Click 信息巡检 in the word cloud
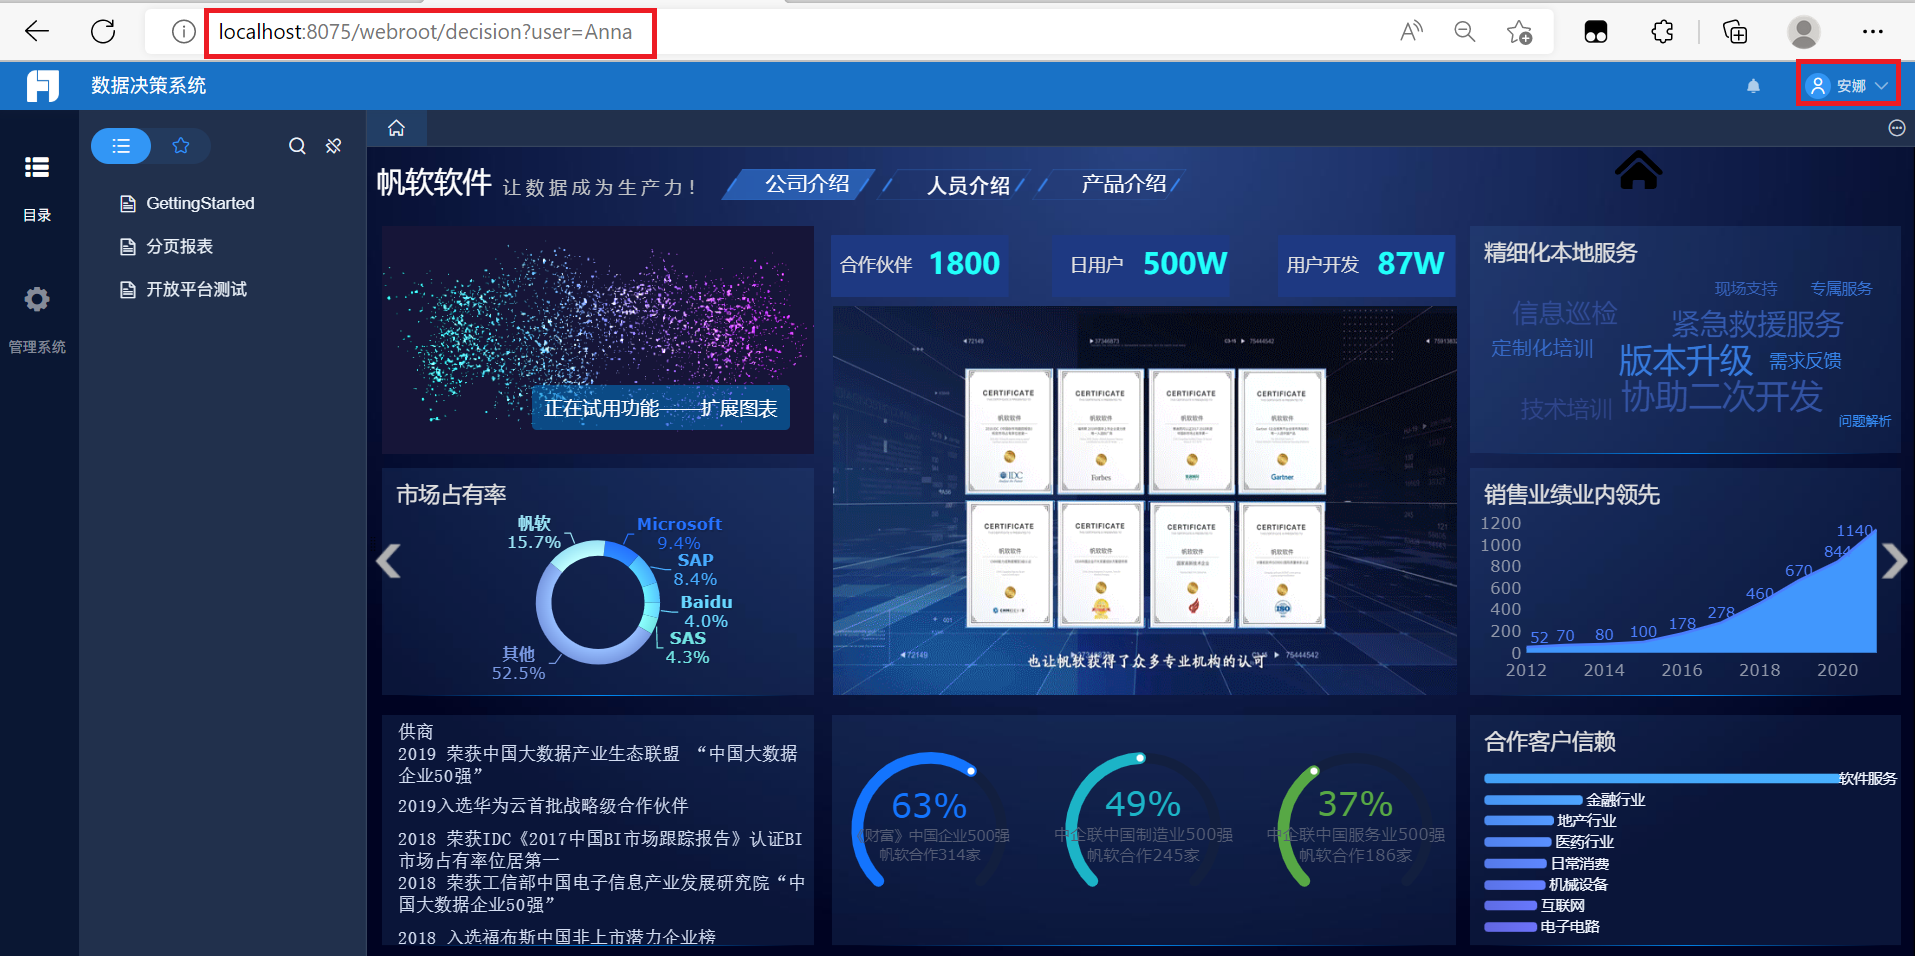 [1565, 313]
